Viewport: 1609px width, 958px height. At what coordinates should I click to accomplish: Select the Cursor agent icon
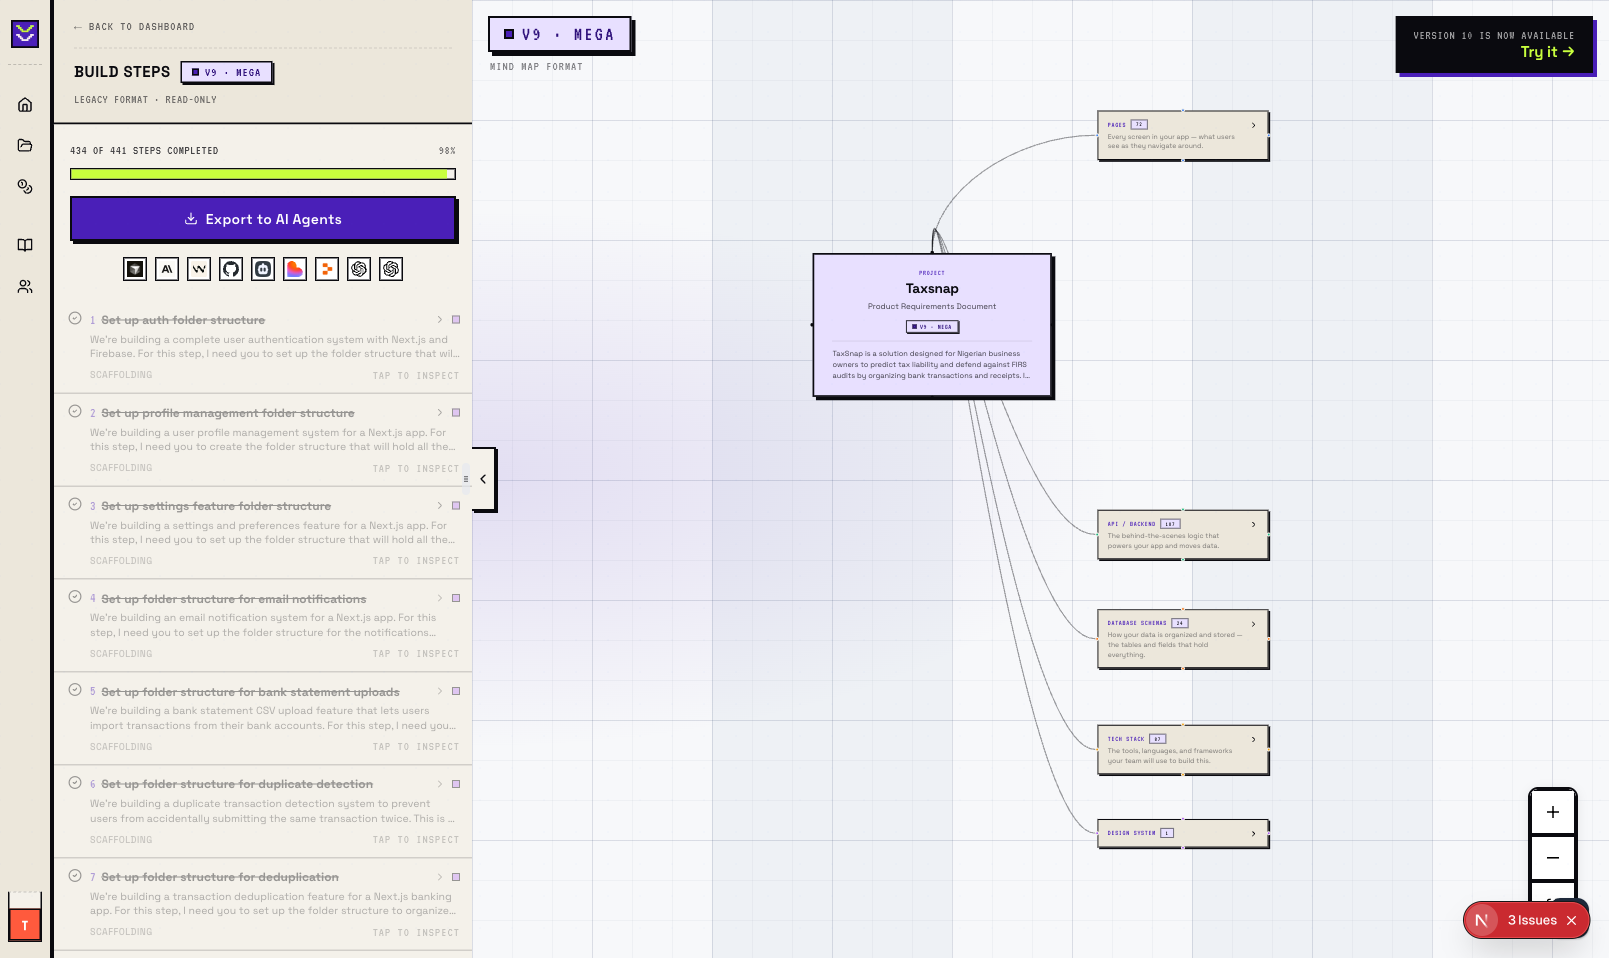135,269
